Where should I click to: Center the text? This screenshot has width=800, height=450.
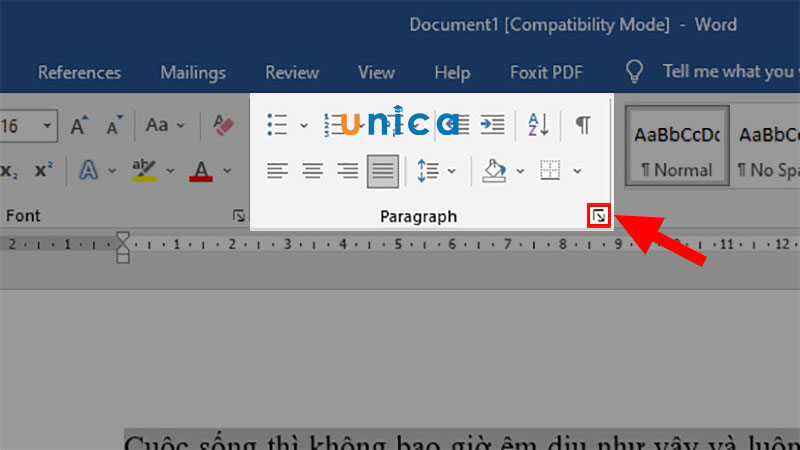coord(312,170)
